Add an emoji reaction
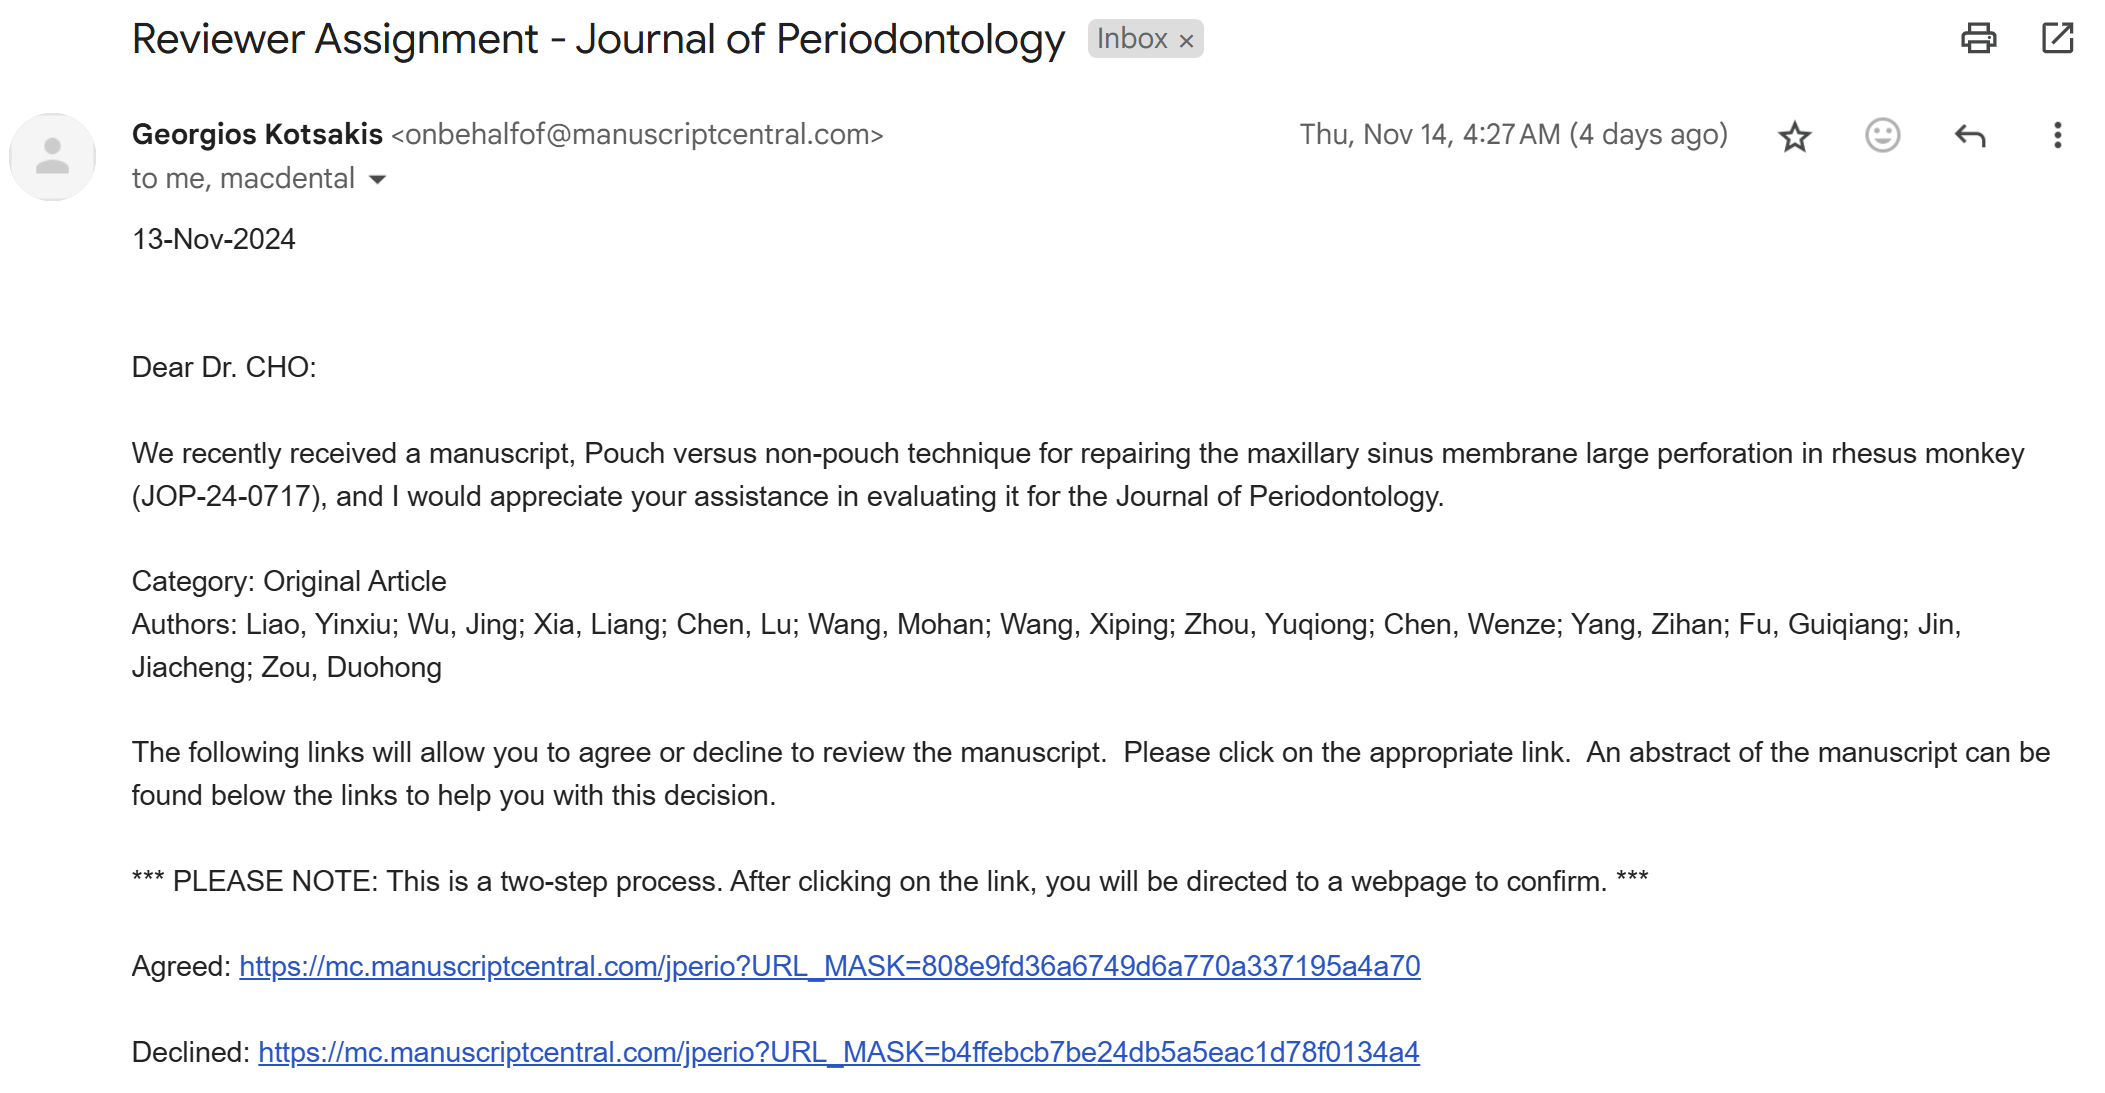Image resolution: width=2105 pixels, height=1093 pixels. tap(1882, 135)
